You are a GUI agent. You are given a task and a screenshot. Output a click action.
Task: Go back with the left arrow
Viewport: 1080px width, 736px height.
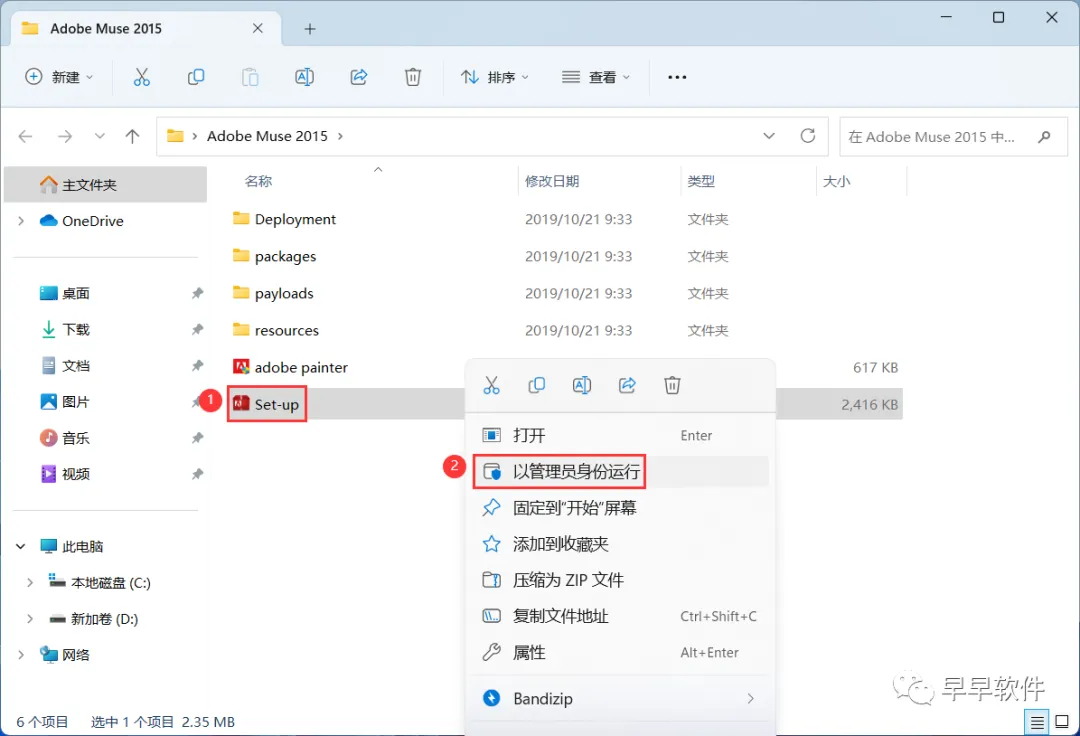click(x=25, y=136)
